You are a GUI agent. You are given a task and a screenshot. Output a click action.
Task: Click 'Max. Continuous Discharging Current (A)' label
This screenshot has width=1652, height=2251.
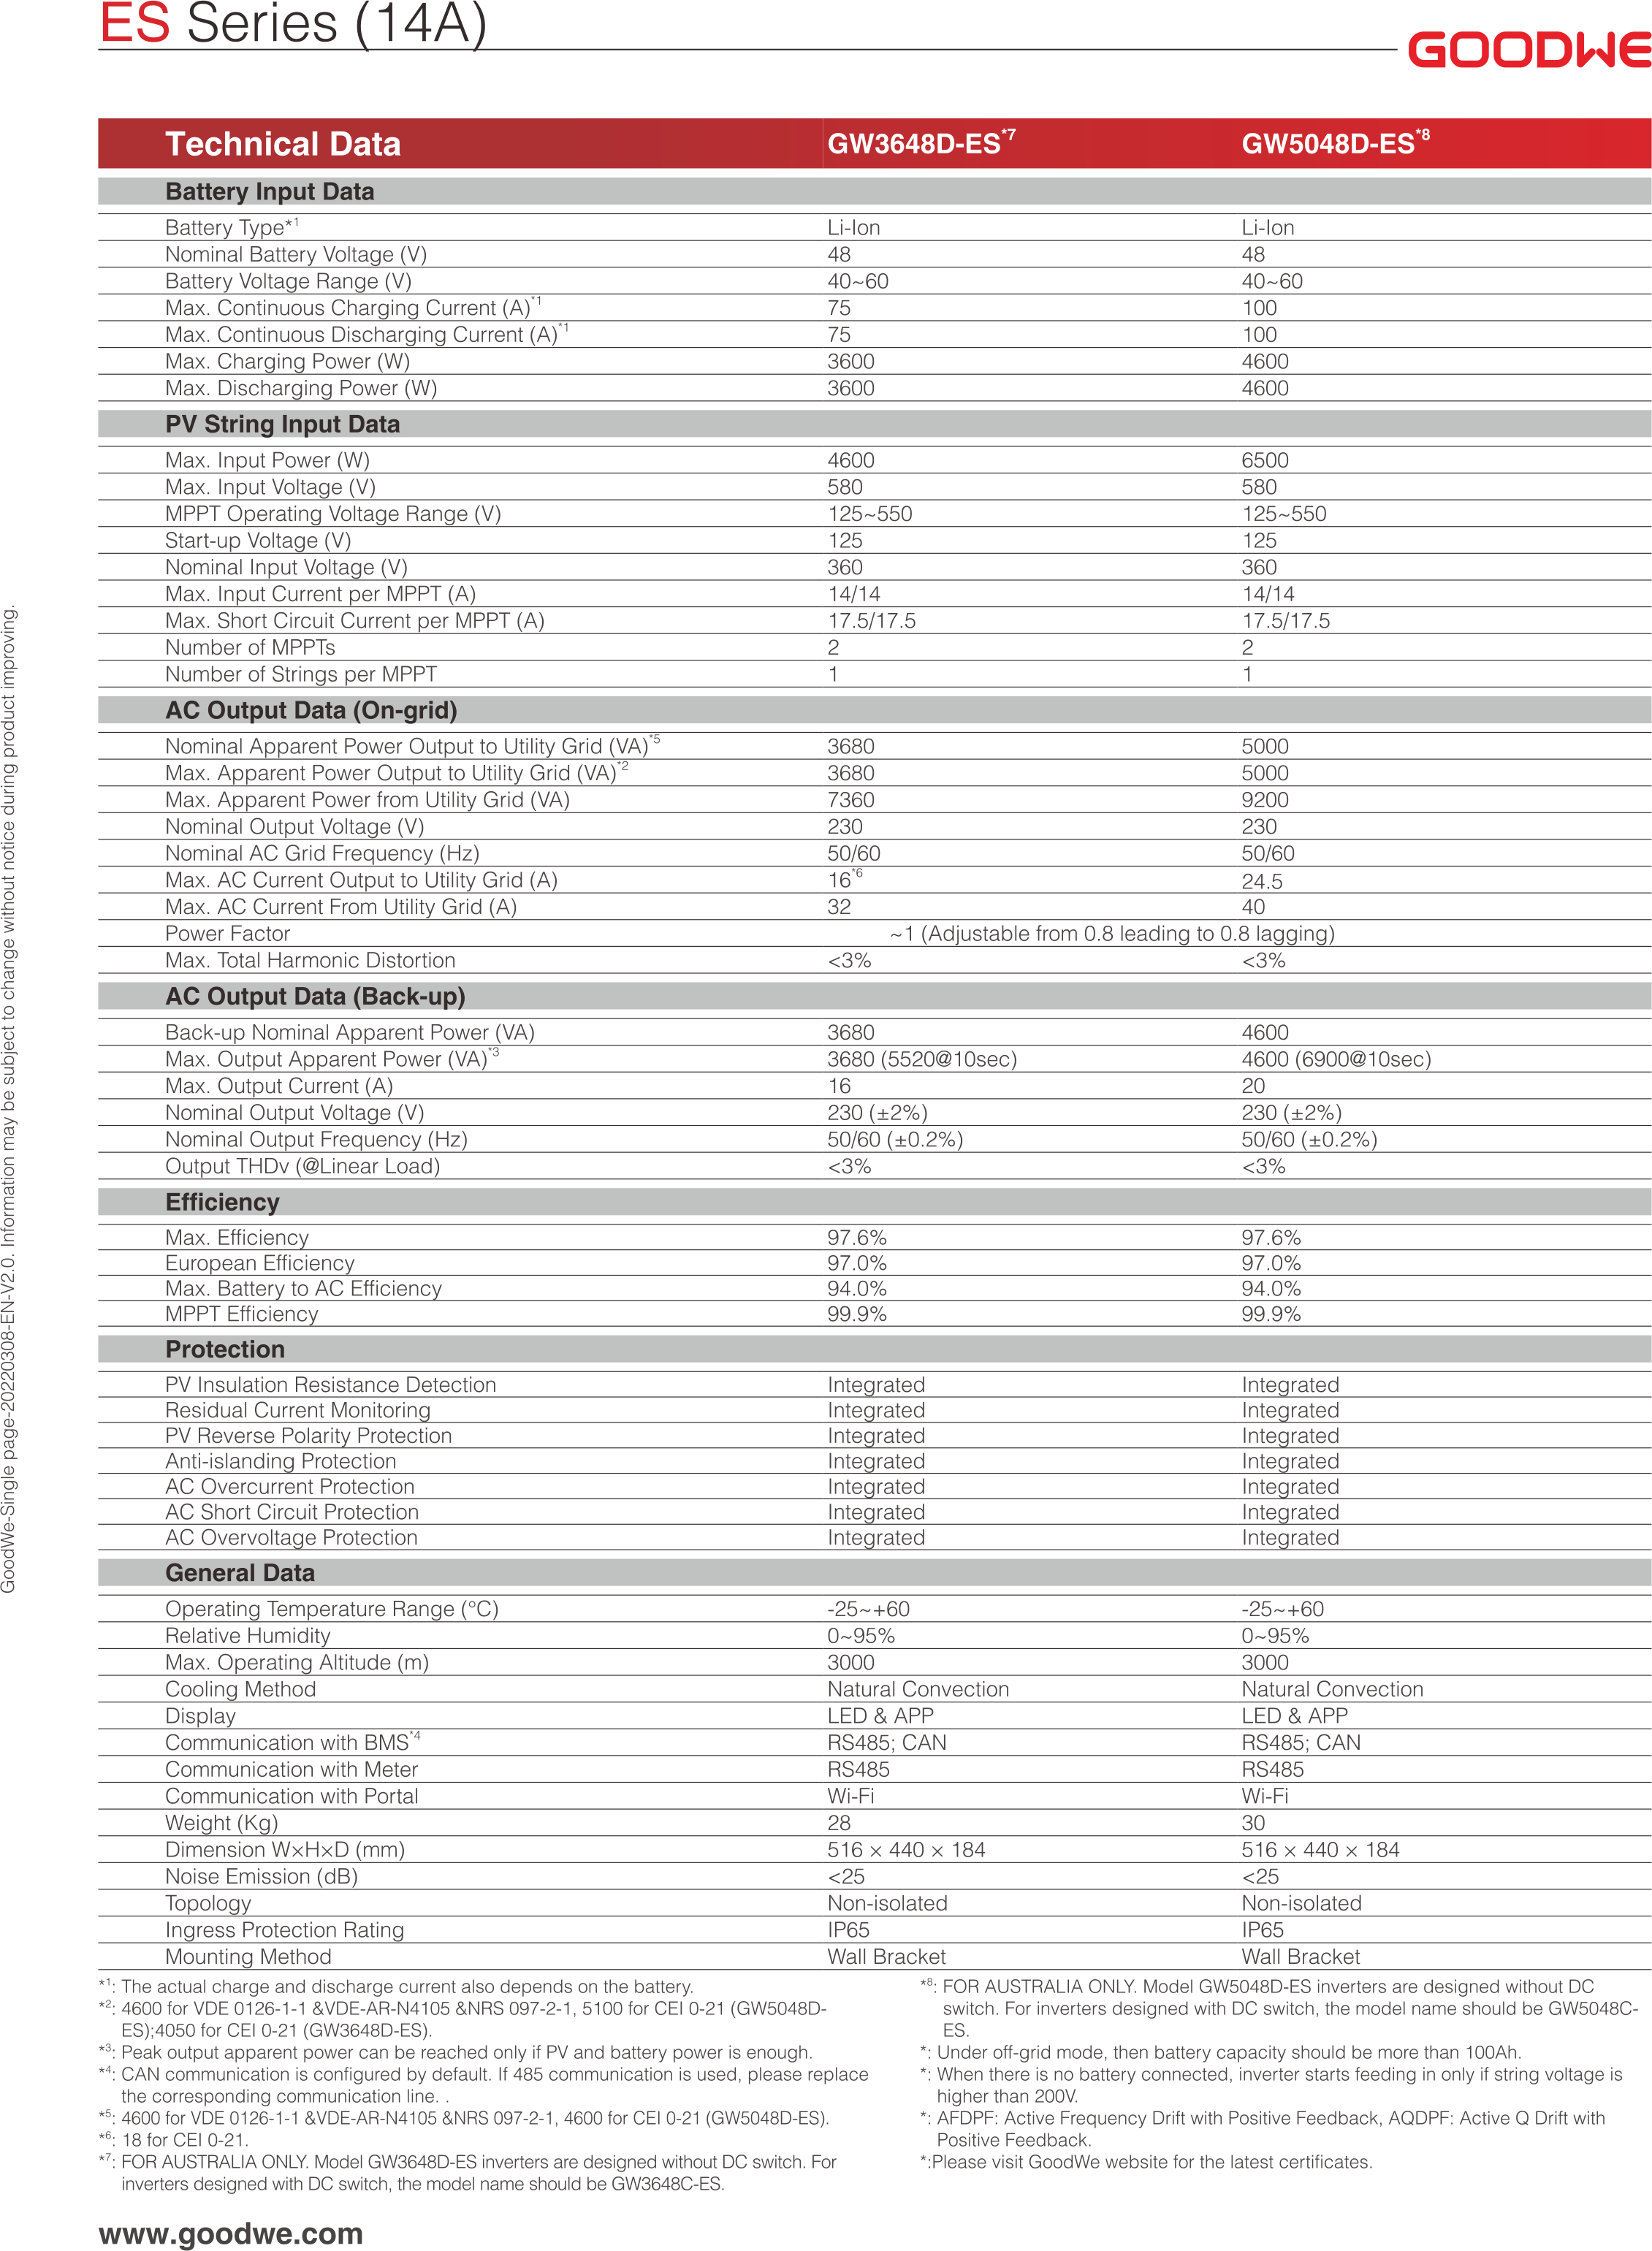pos(367,334)
